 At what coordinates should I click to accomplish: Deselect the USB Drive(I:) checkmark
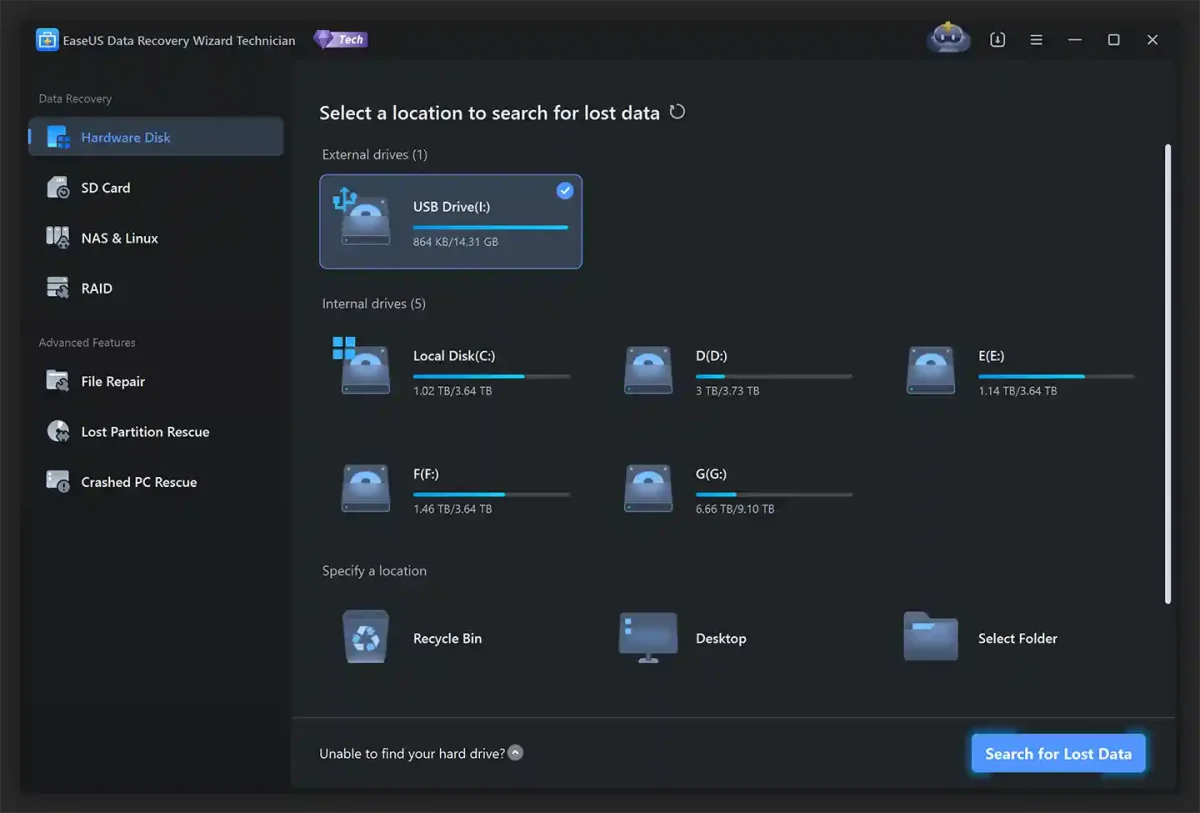pyautogui.click(x=564, y=190)
